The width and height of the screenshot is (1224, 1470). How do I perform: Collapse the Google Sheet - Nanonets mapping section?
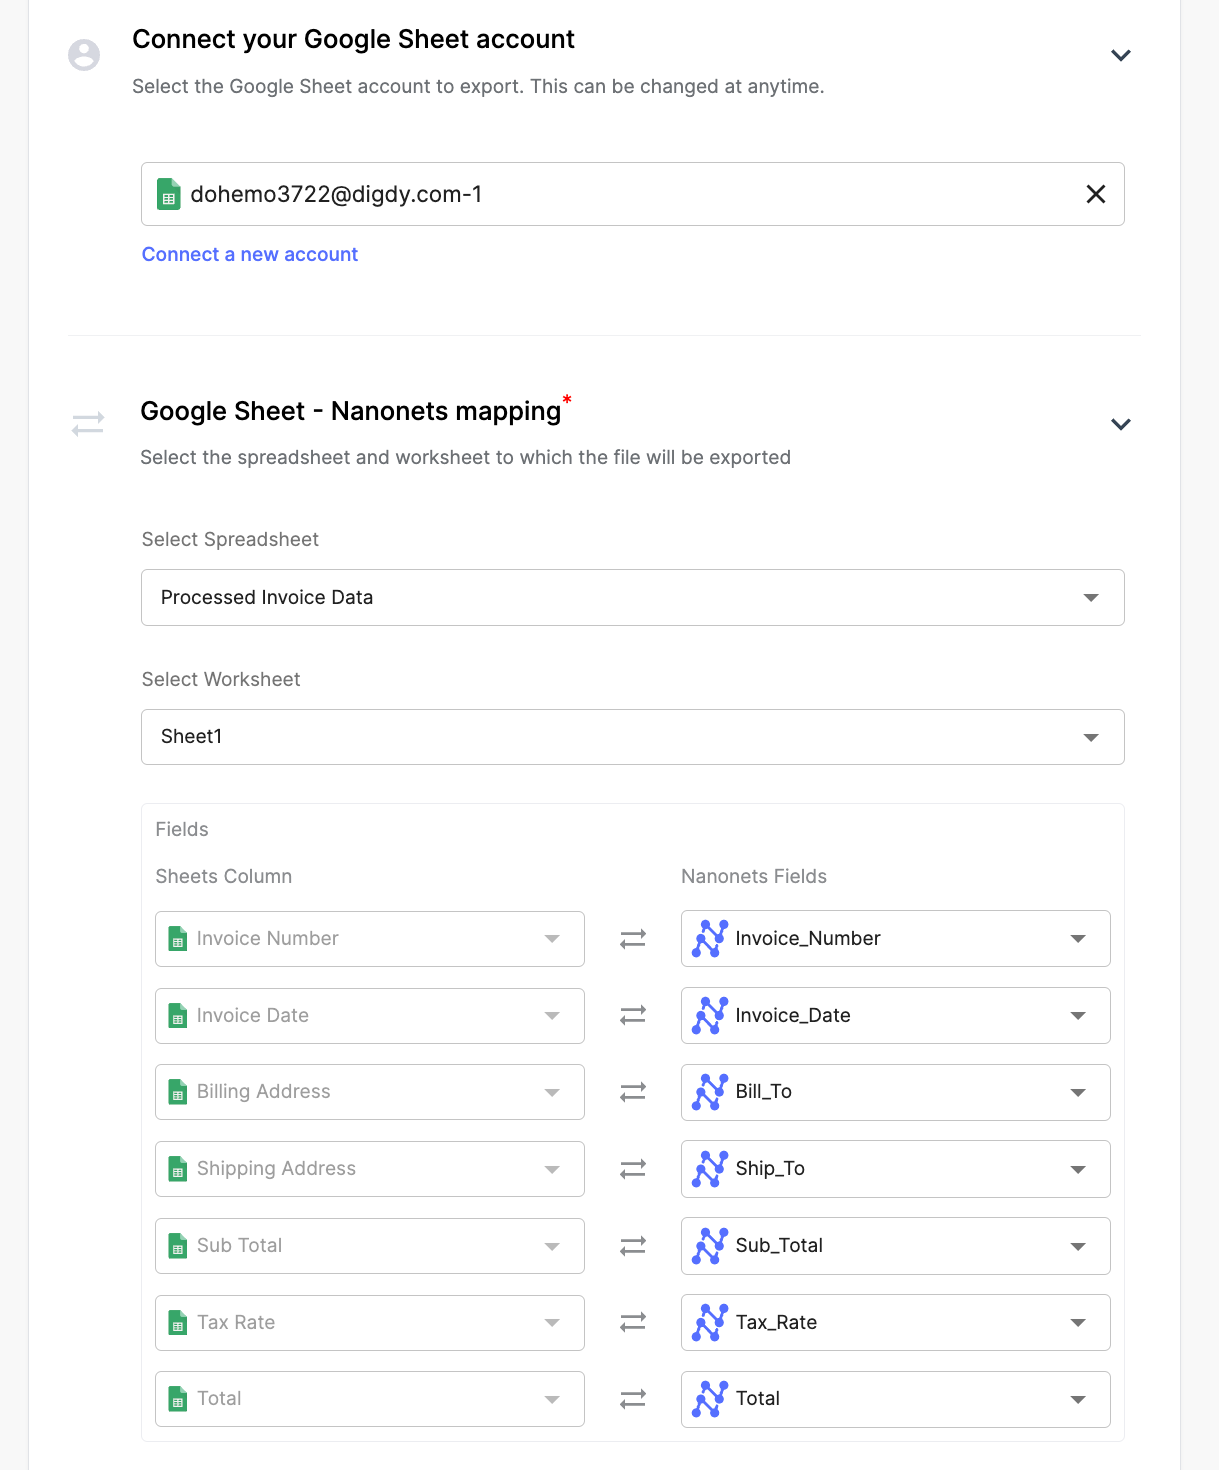(x=1120, y=424)
